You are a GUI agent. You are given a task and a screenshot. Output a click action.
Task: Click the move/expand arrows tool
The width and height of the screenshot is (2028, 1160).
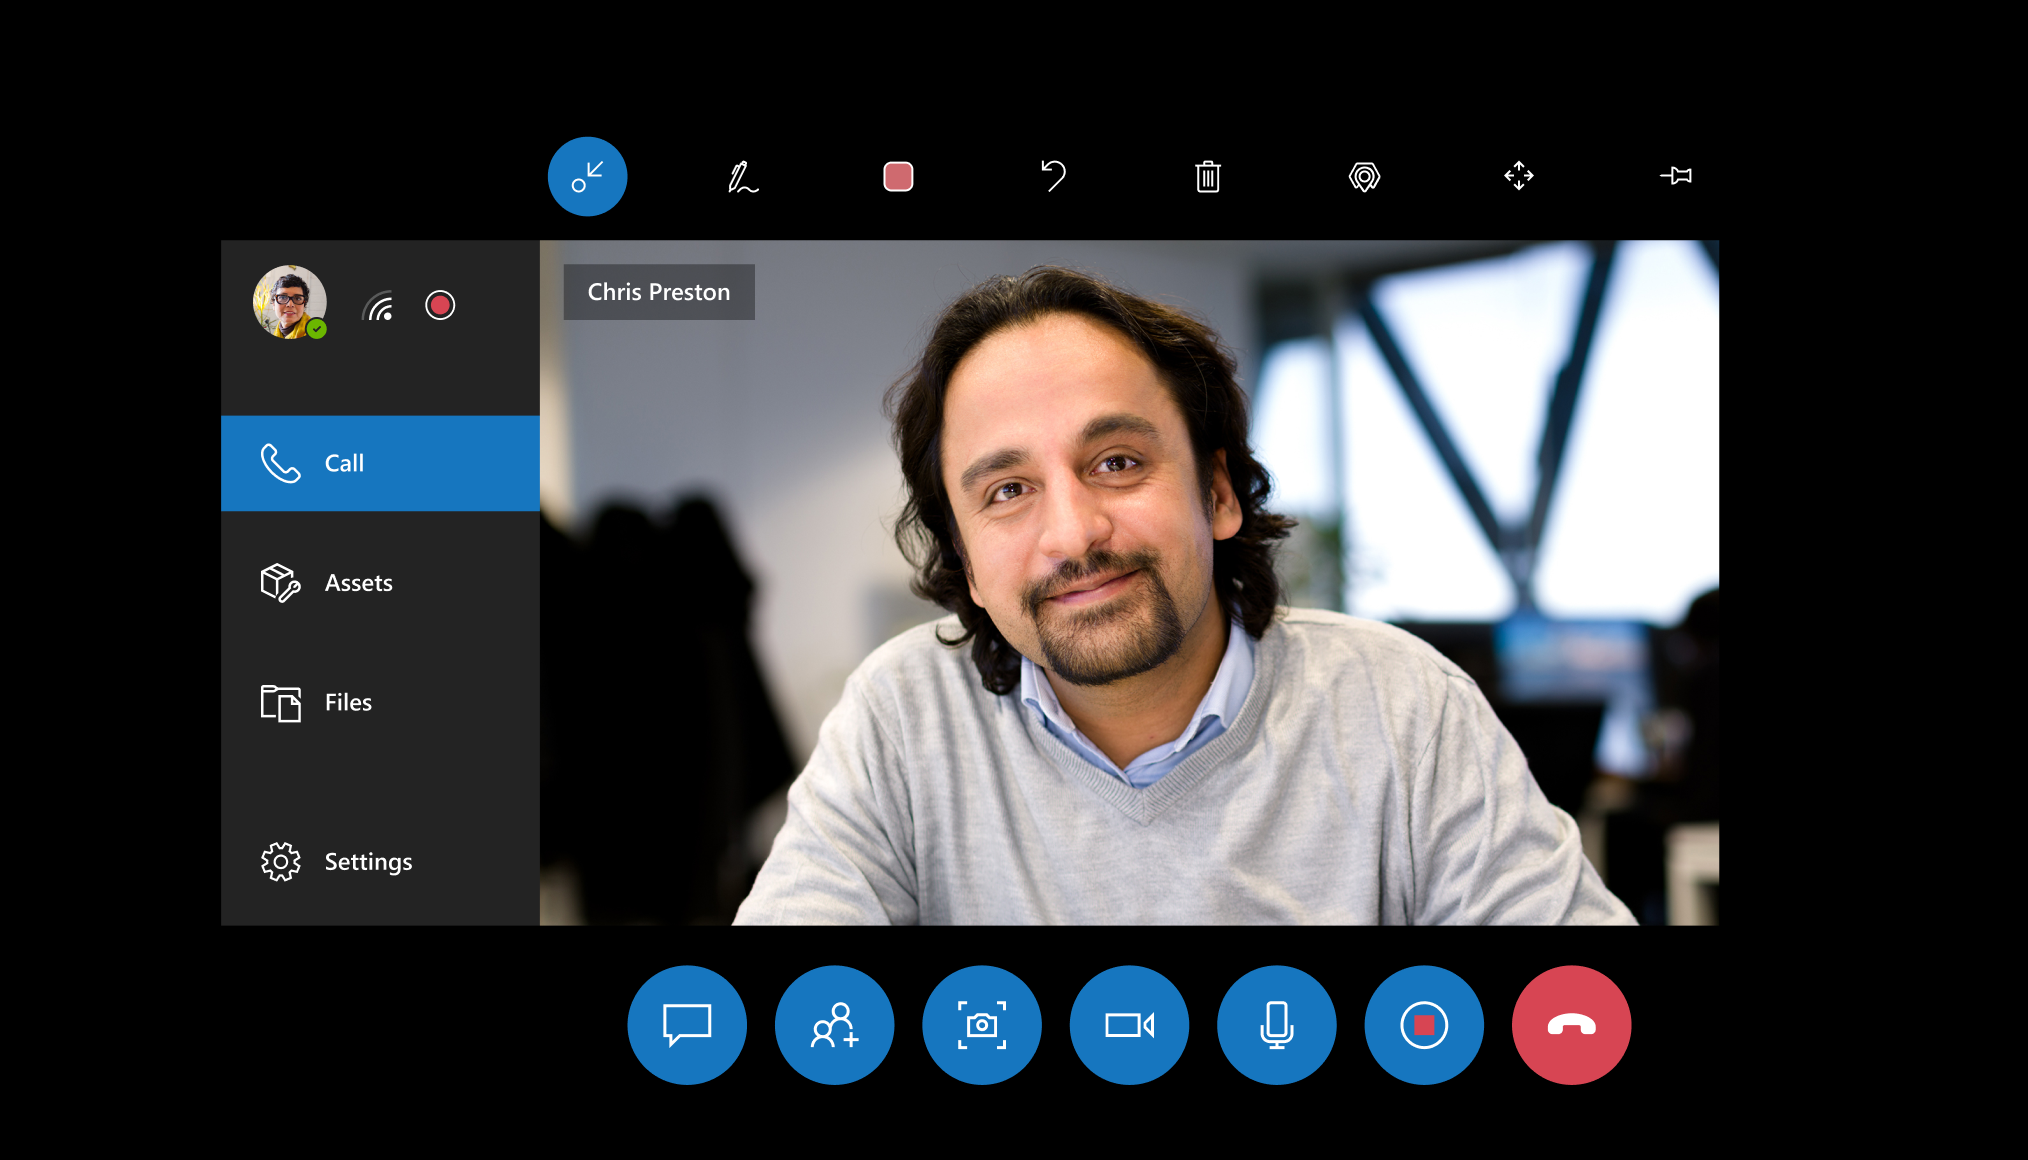tap(1517, 177)
